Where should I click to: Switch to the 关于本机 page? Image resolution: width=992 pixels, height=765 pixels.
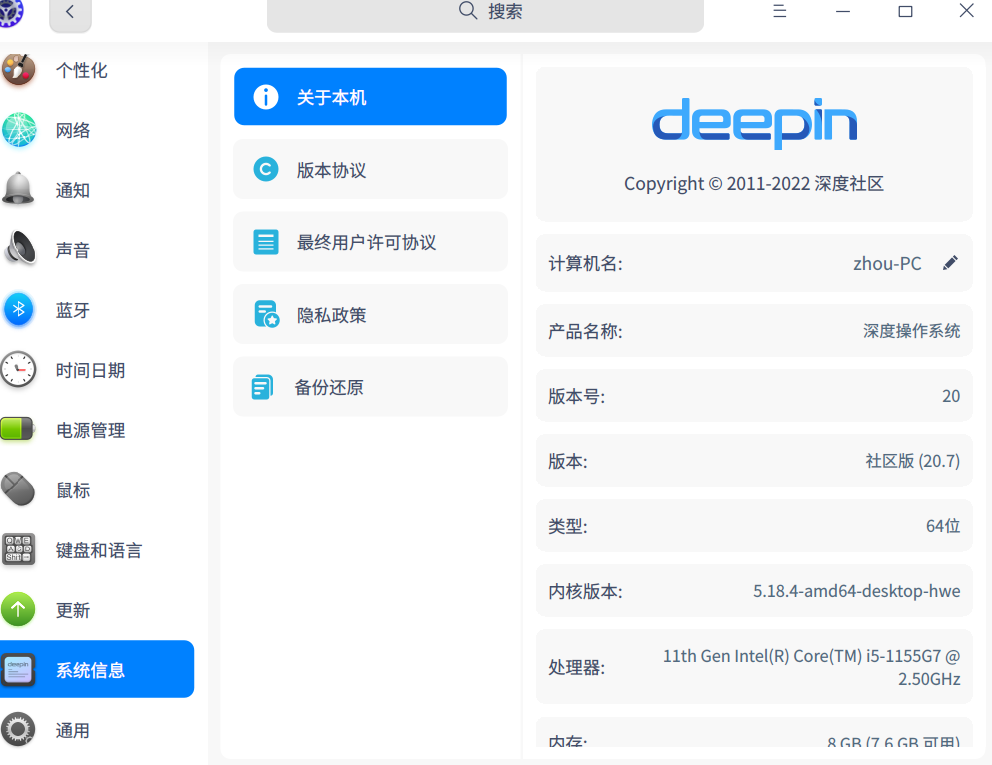[370, 96]
